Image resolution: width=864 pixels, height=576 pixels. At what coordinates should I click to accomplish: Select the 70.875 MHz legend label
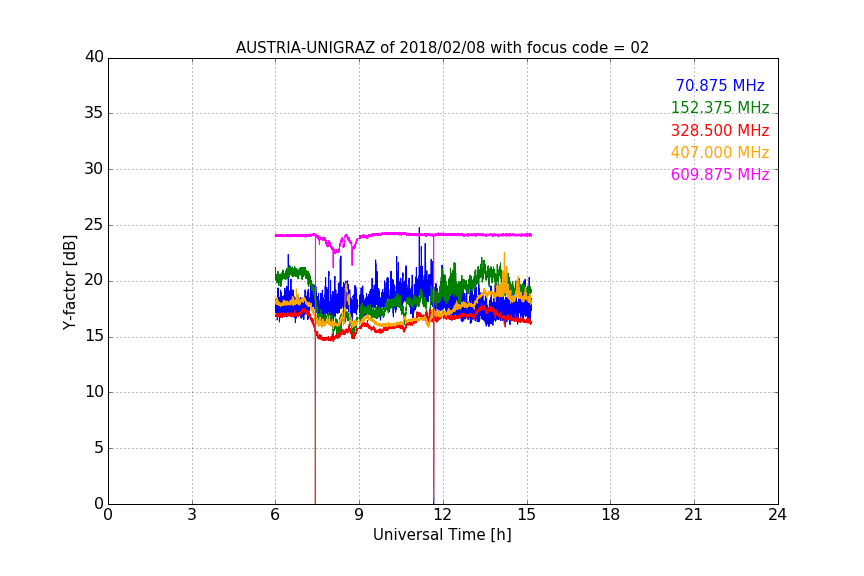pyautogui.click(x=720, y=85)
